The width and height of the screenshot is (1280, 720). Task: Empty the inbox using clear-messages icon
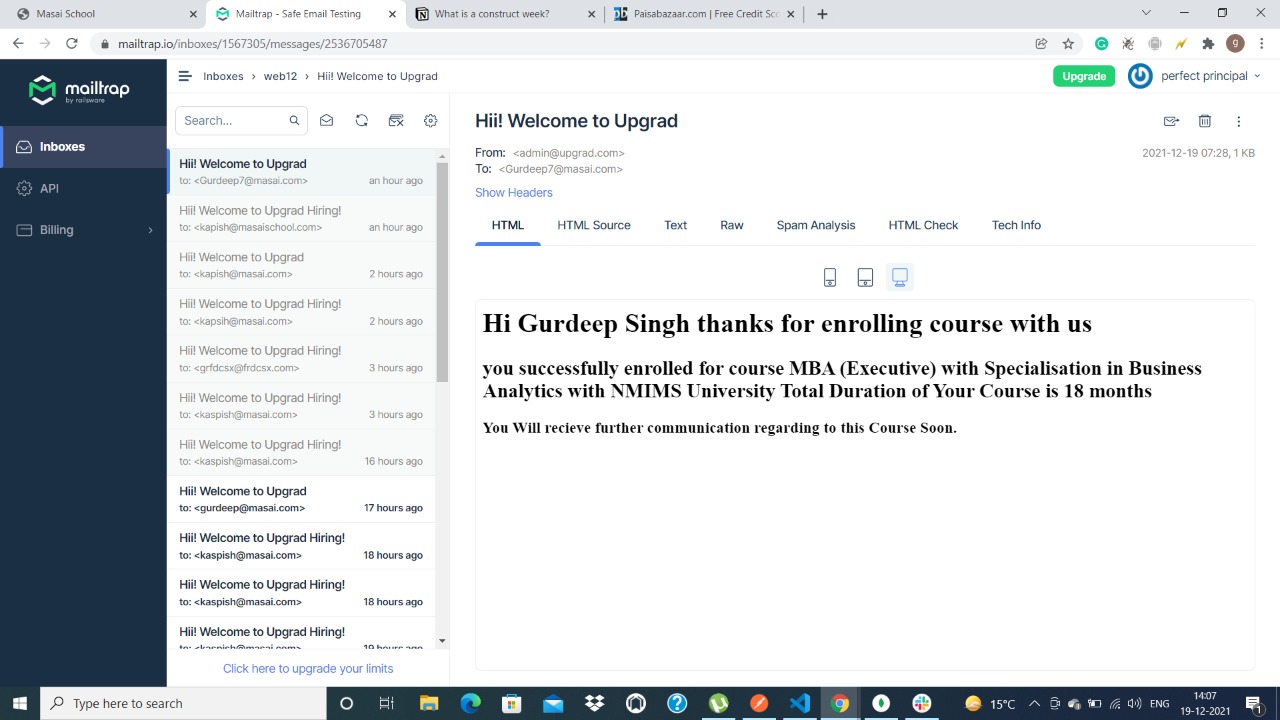pyautogui.click(x=396, y=120)
